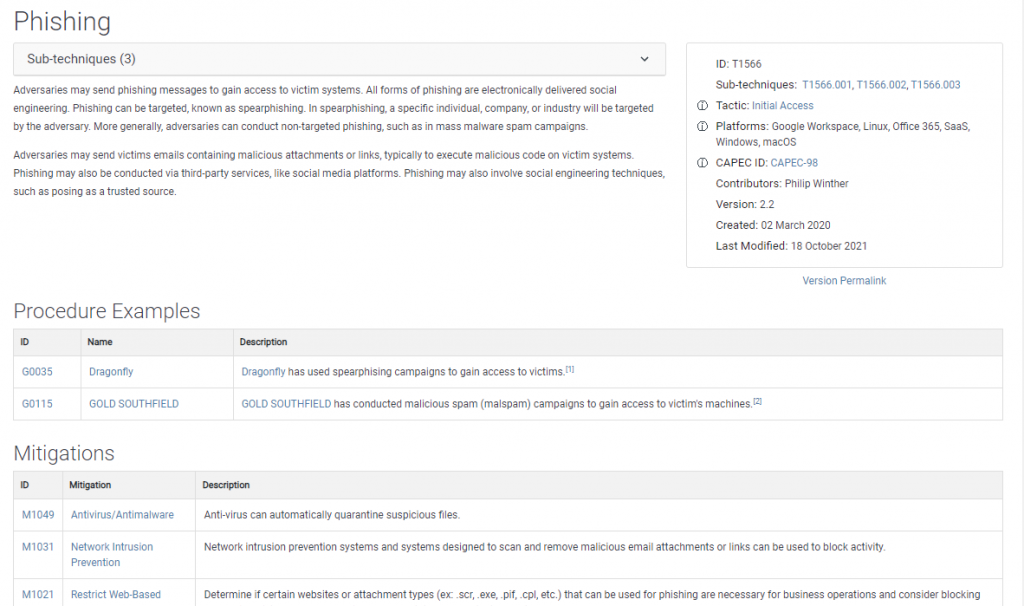Click the 'Adversaries may send phishing messages' paragraph
Viewport: 1024px width, 606px height.
click(334, 108)
